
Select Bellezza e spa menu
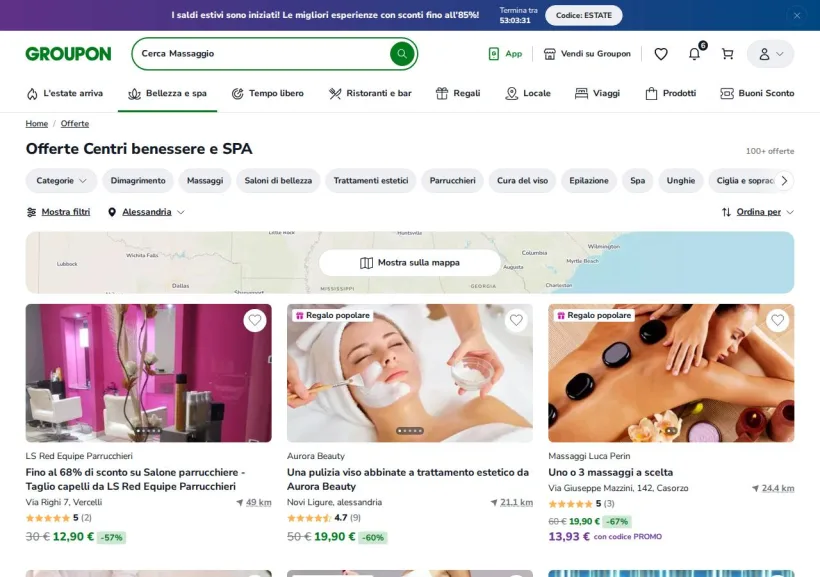point(167,93)
